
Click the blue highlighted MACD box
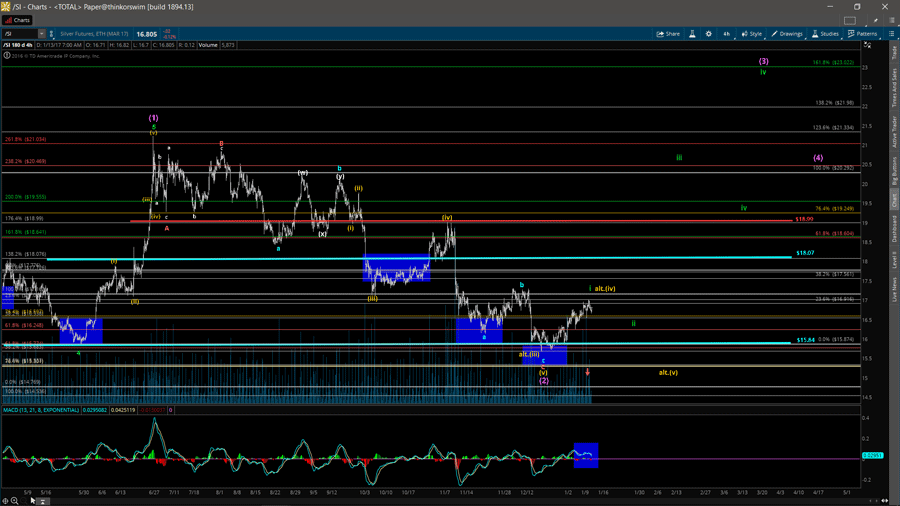[585, 455]
